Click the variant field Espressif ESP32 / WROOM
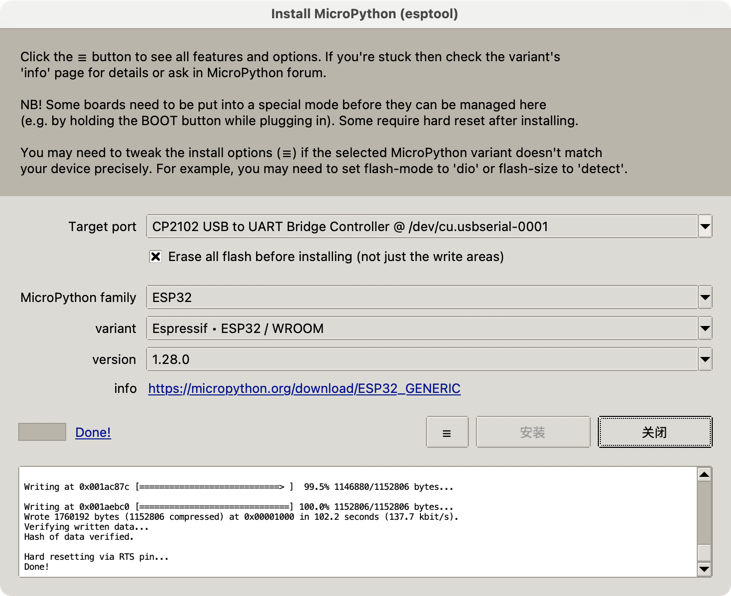This screenshot has width=731, height=596. coord(422,328)
